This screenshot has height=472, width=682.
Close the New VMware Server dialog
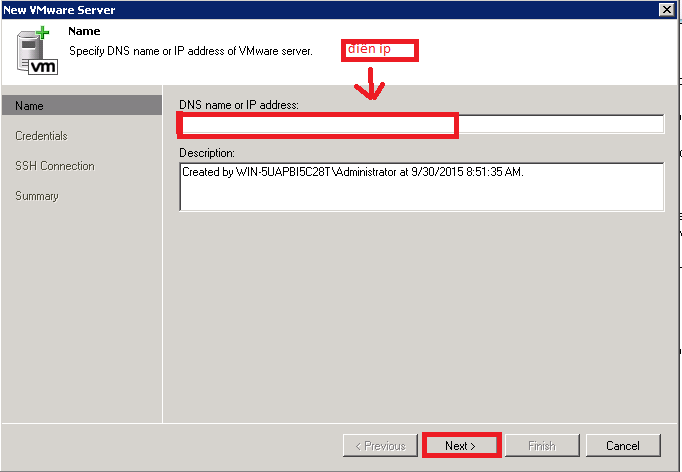666,9
